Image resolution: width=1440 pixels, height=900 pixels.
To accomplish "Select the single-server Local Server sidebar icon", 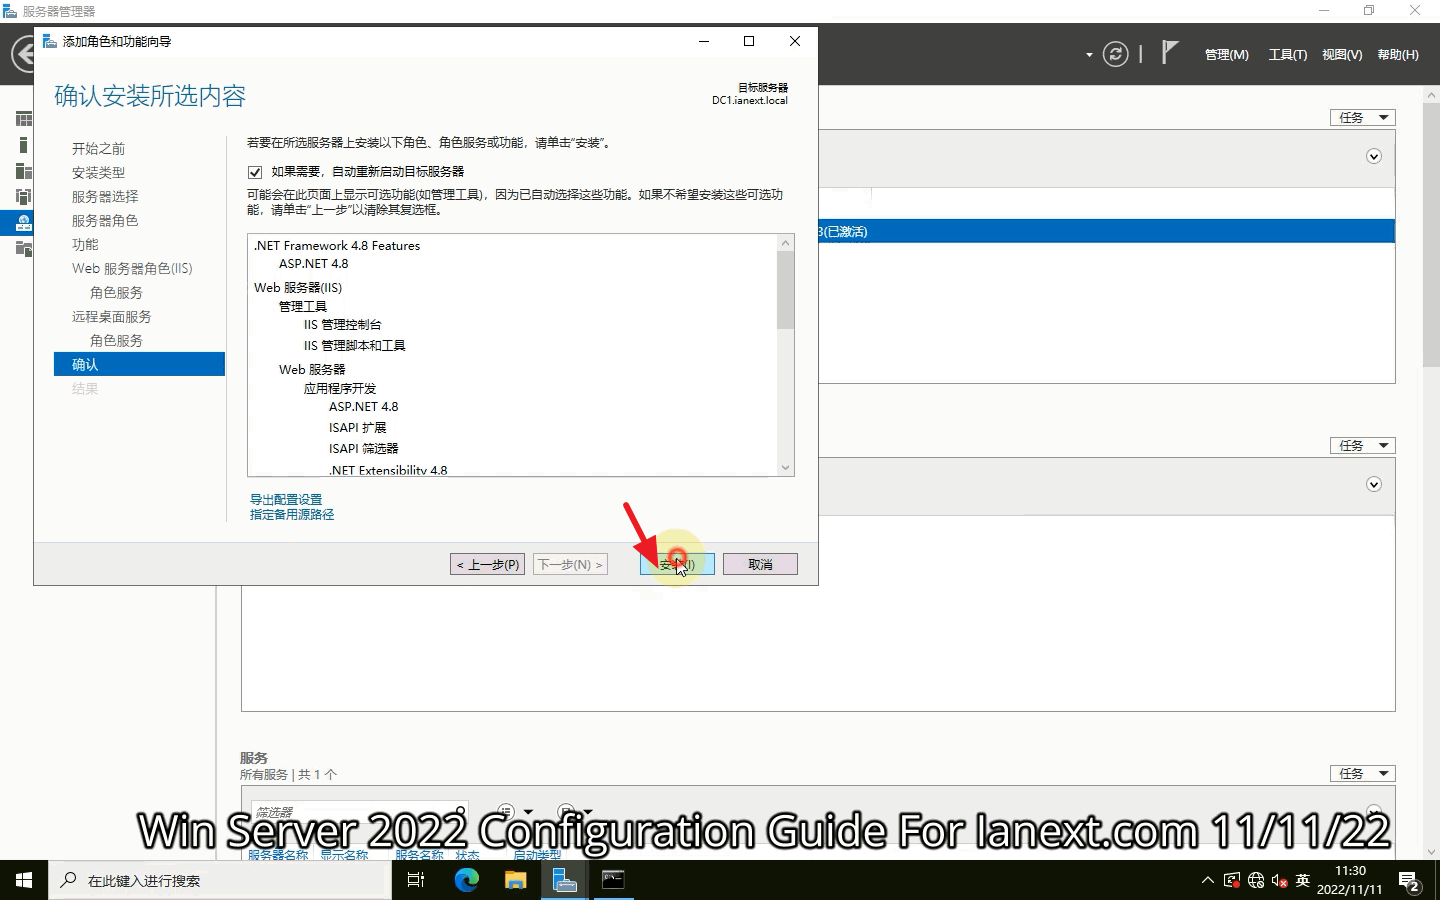I will pyautogui.click(x=24, y=145).
